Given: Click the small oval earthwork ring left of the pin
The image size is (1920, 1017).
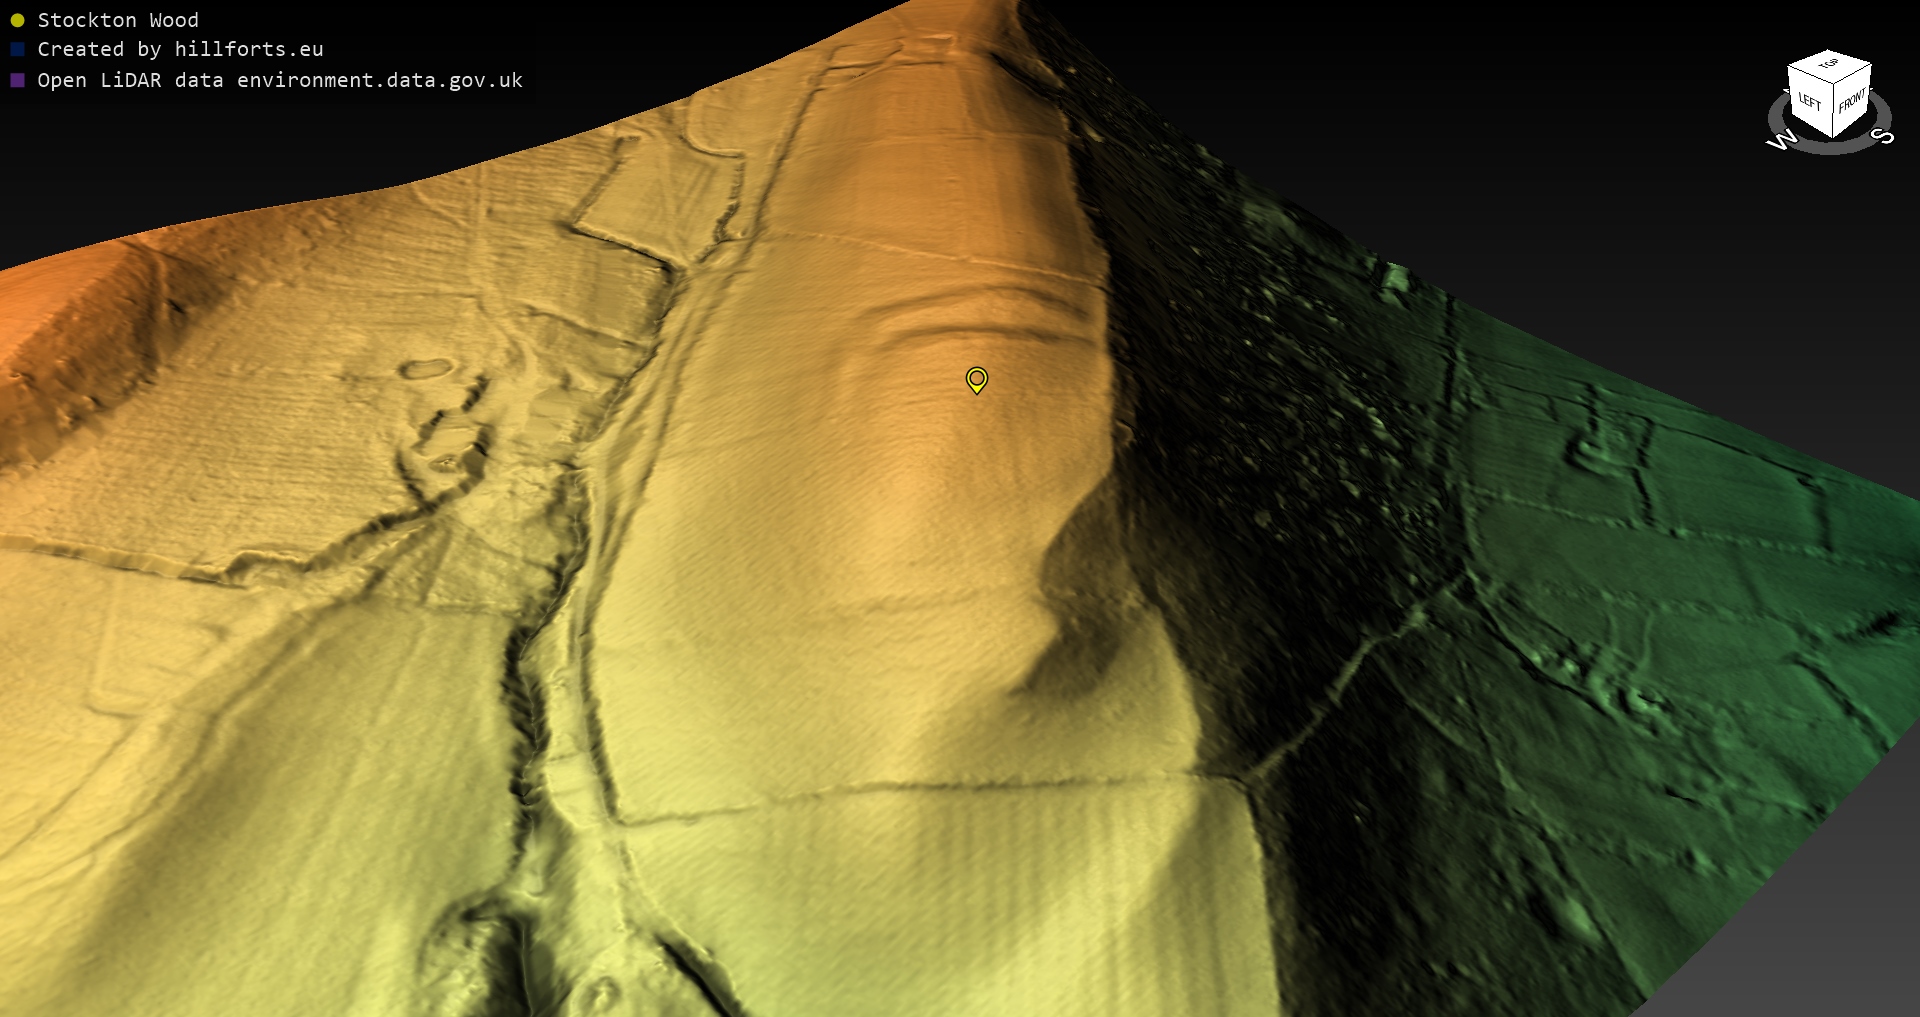Looking at the screenshot, I should [x=425, y=370].
